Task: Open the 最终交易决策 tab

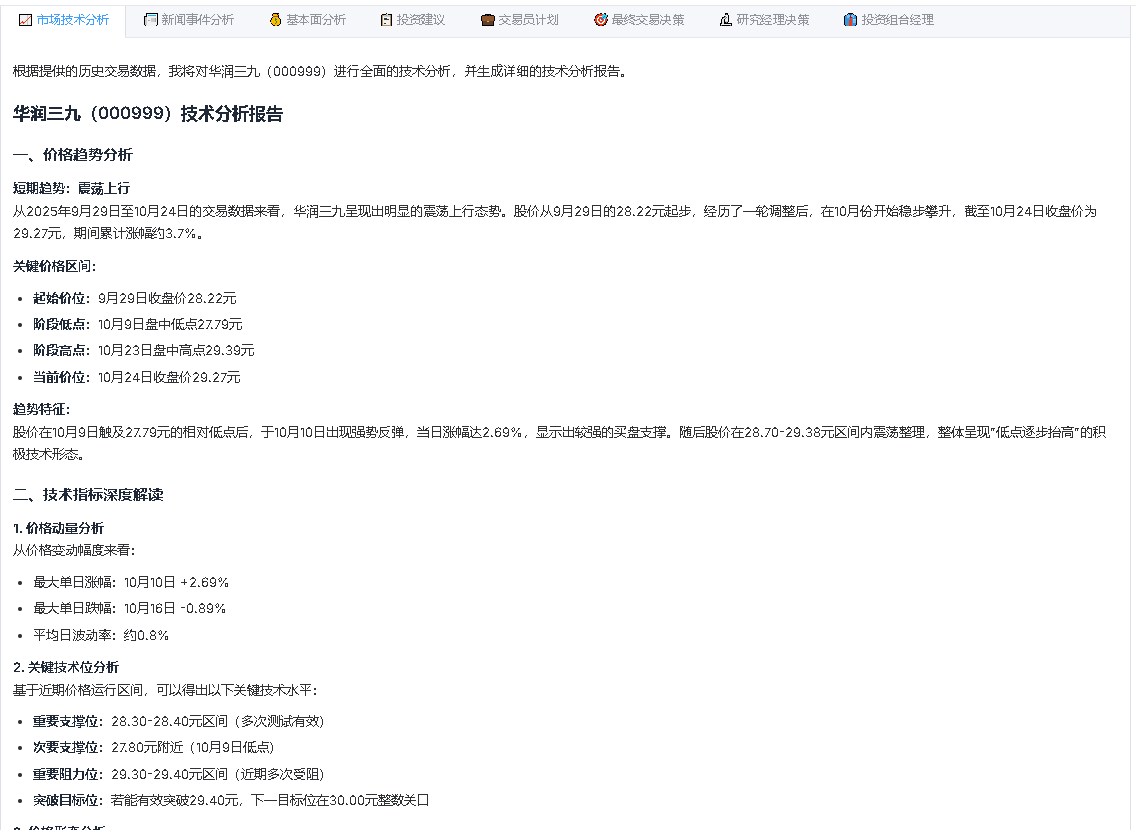Action: tap(640, 20)
